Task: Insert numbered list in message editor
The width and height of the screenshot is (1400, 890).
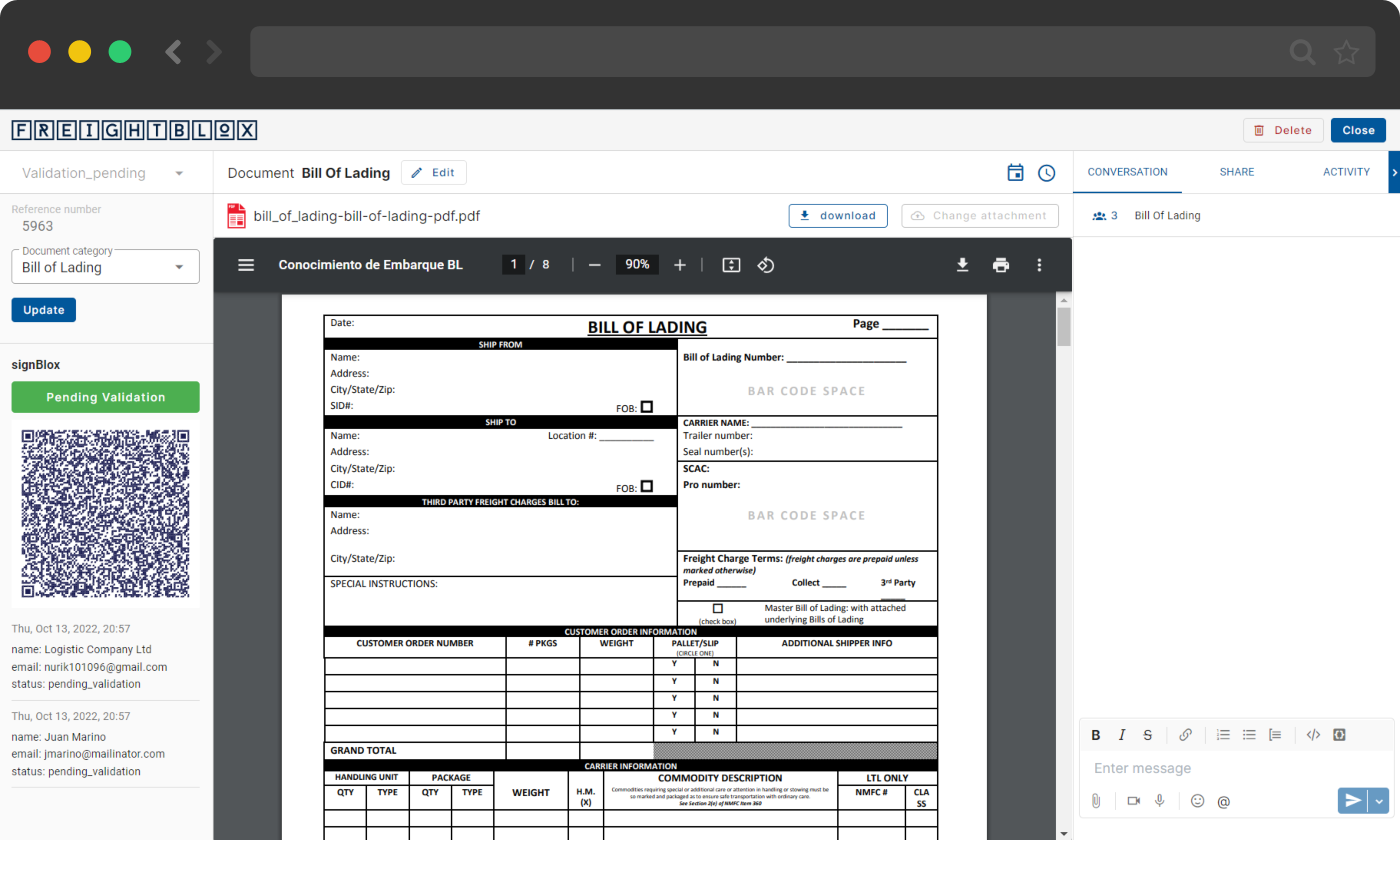Action: 1223,735
